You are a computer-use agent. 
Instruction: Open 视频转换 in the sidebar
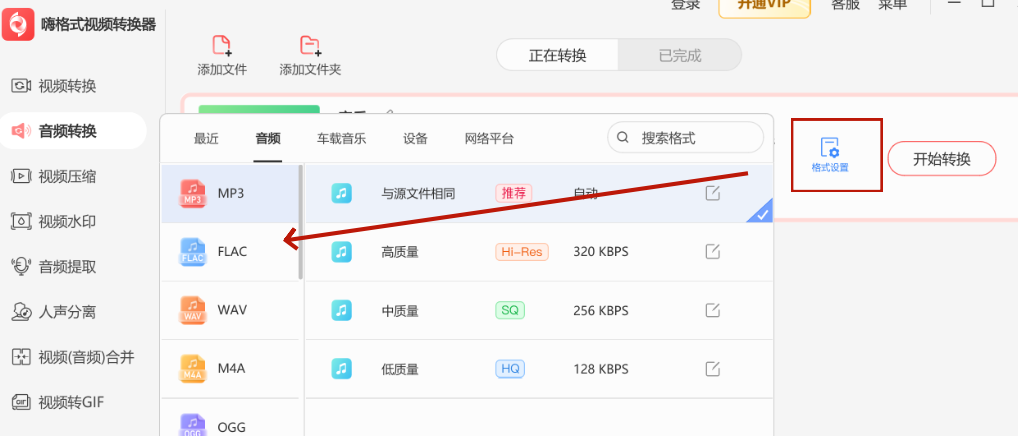coord(54,86)
